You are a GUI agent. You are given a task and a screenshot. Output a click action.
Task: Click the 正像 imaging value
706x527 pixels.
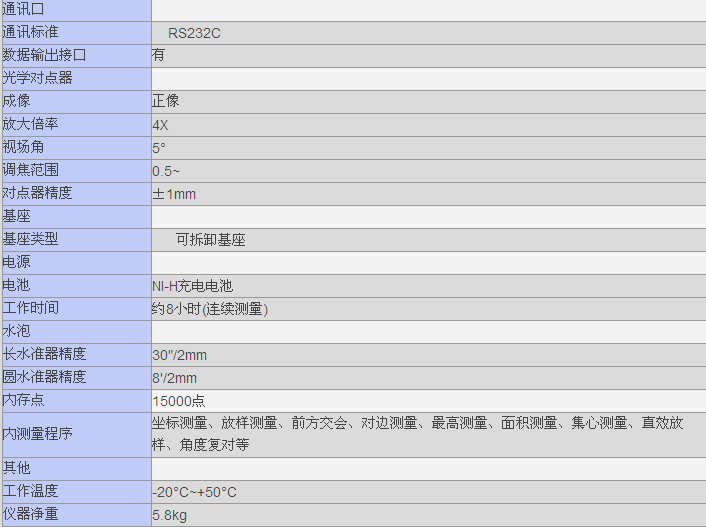166,102
